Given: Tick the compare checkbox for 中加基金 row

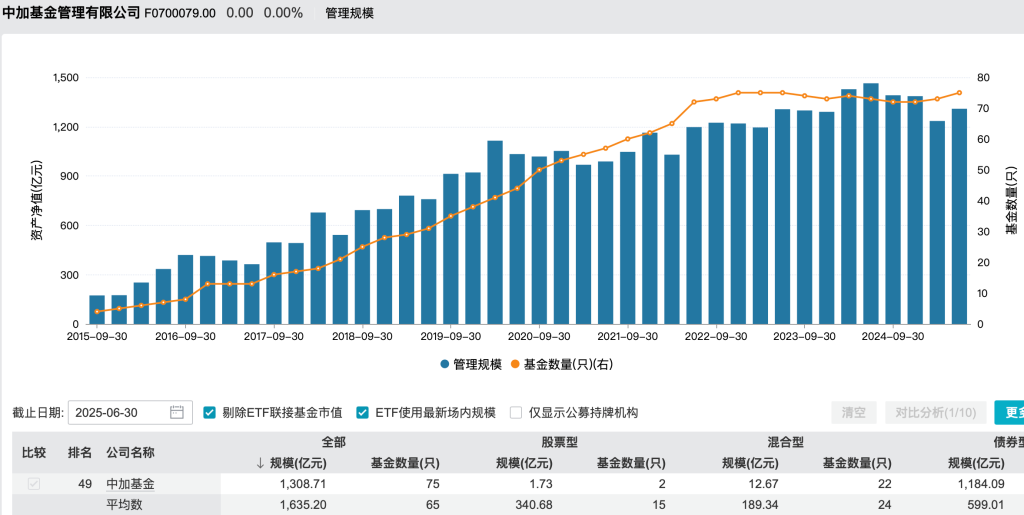Looking at the screenshot, I should click(x=33, y=484).
